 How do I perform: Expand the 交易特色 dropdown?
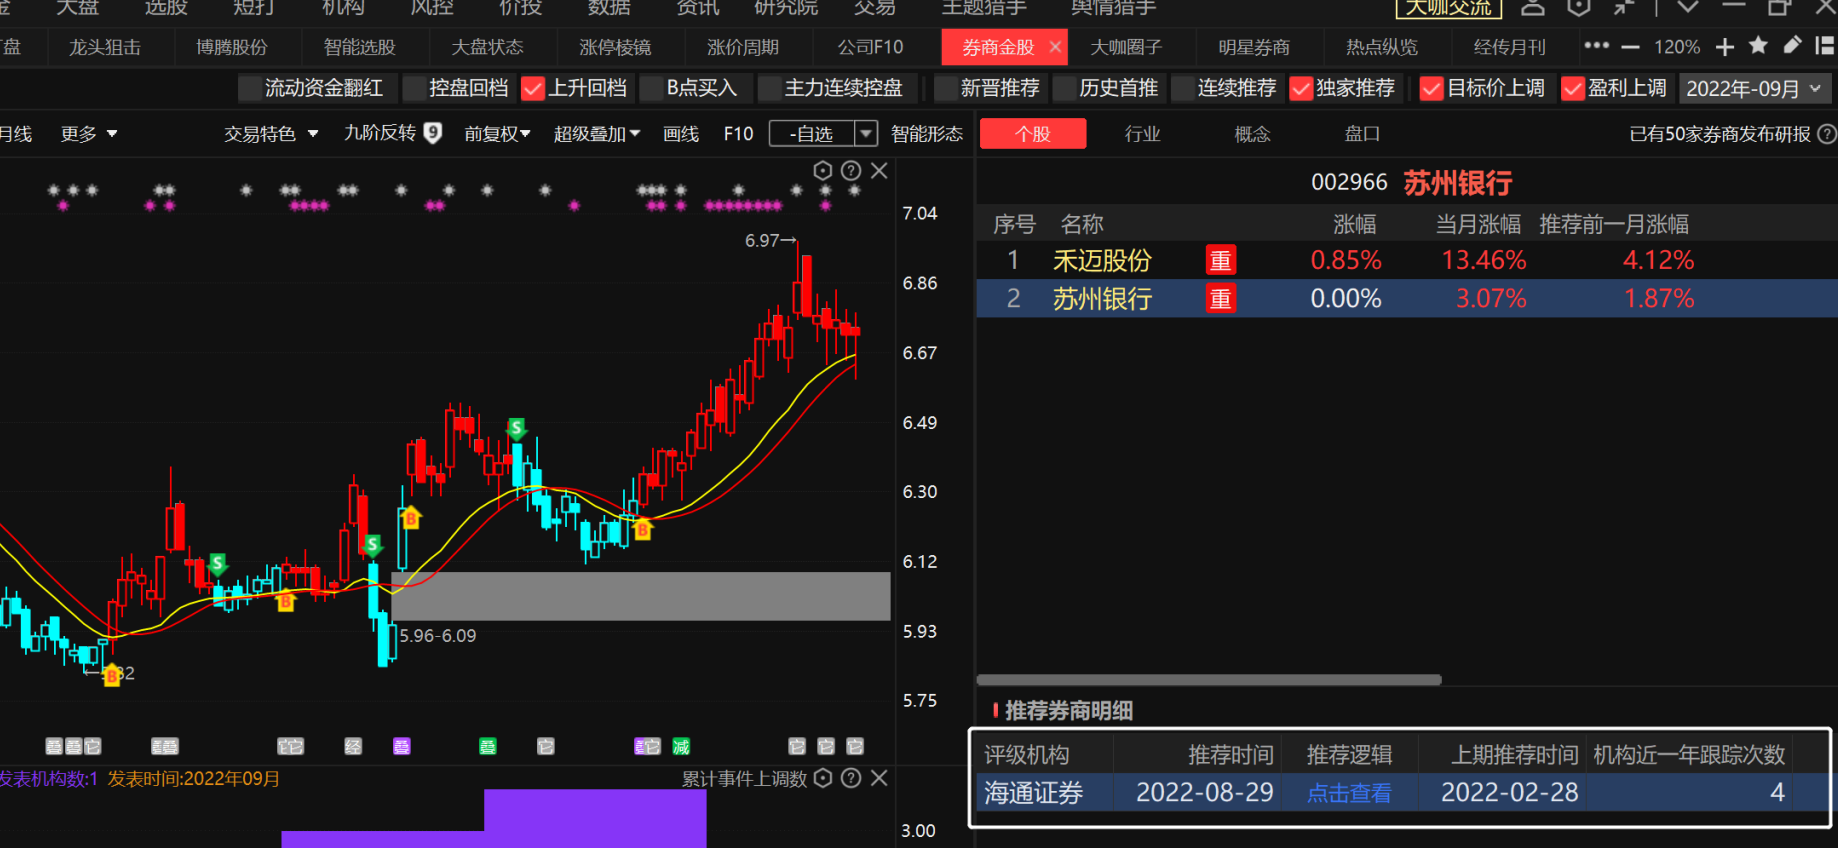coord(271,134)
